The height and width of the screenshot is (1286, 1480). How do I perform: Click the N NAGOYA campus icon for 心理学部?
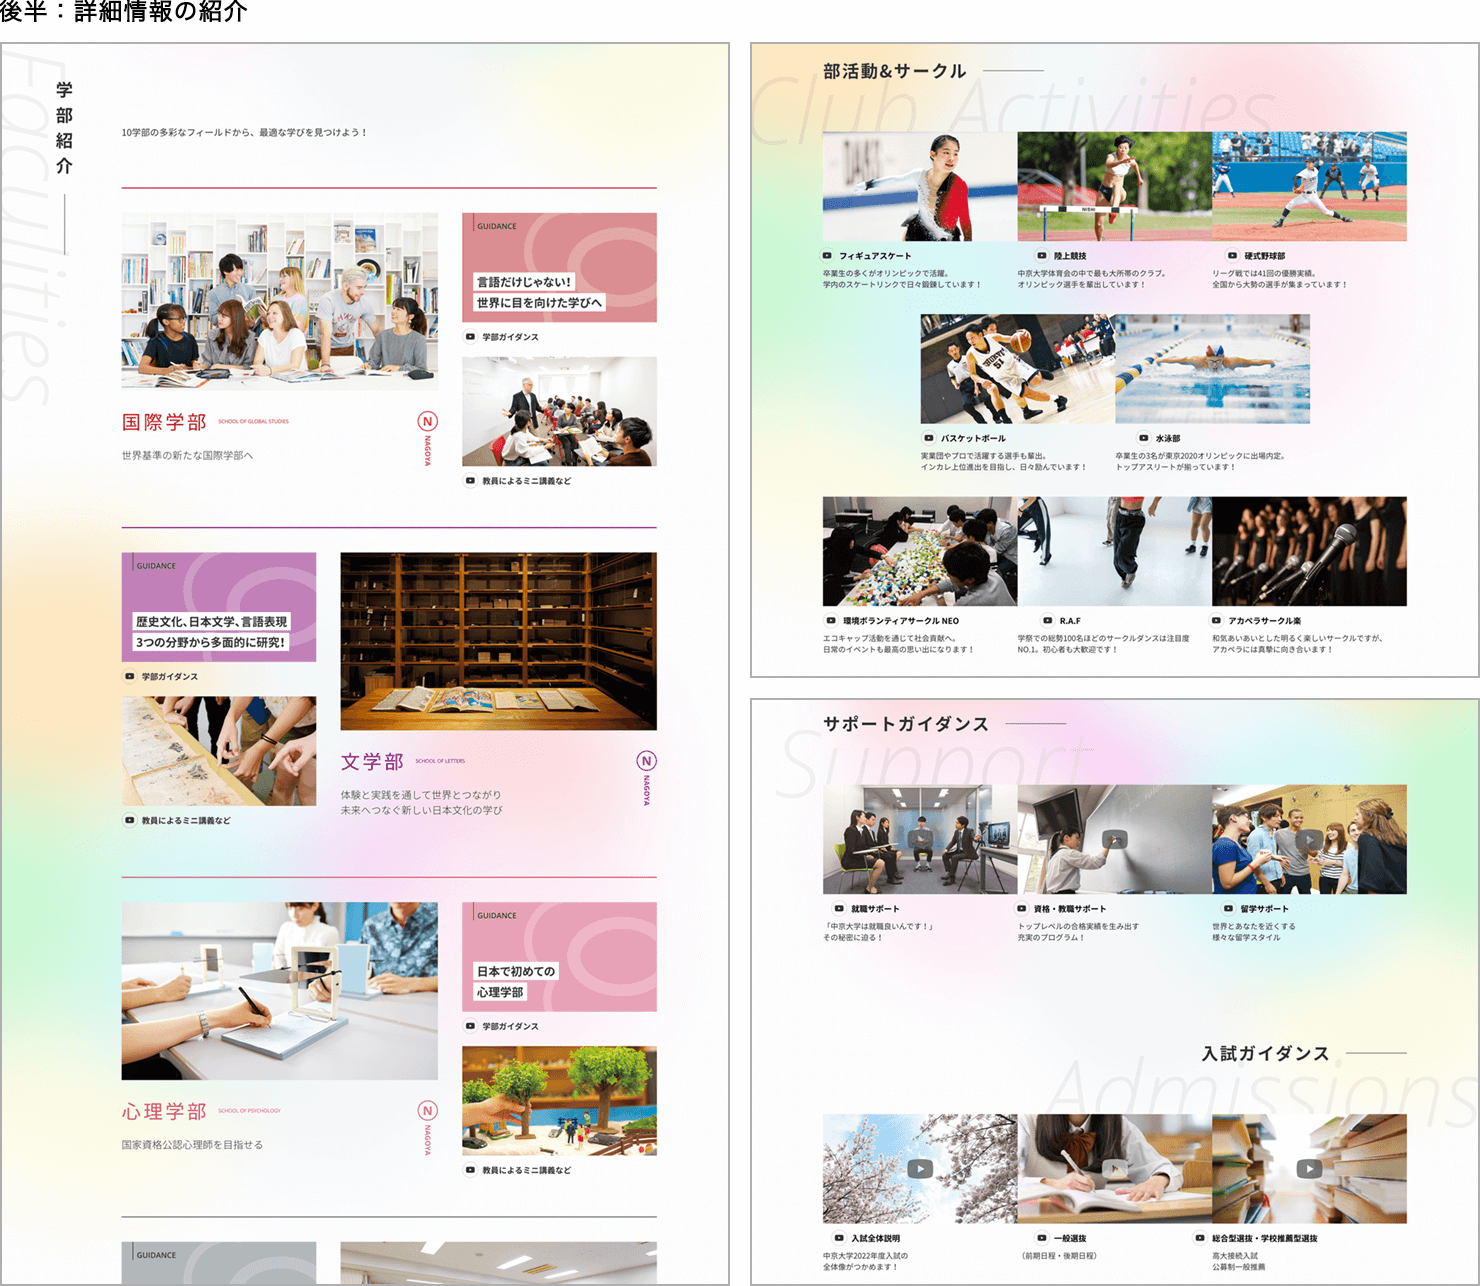coord(427,1127)
